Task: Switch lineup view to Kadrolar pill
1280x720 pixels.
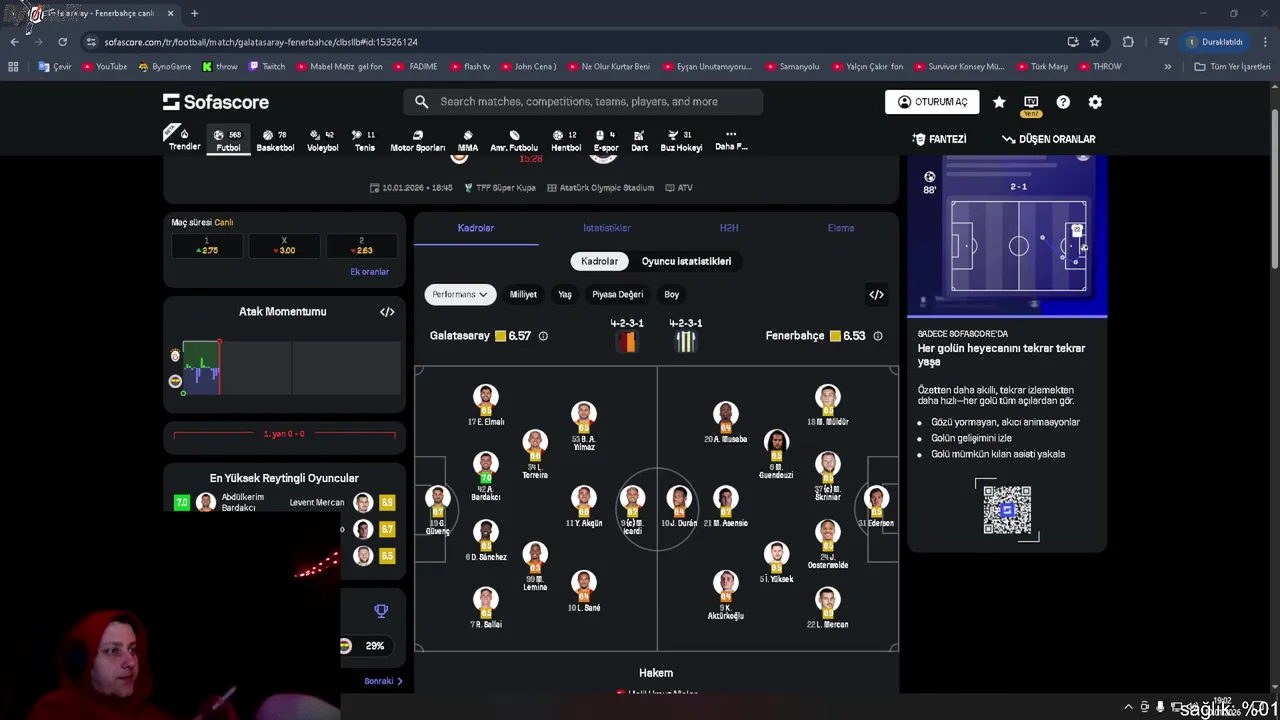Action: tap(599, 261)
